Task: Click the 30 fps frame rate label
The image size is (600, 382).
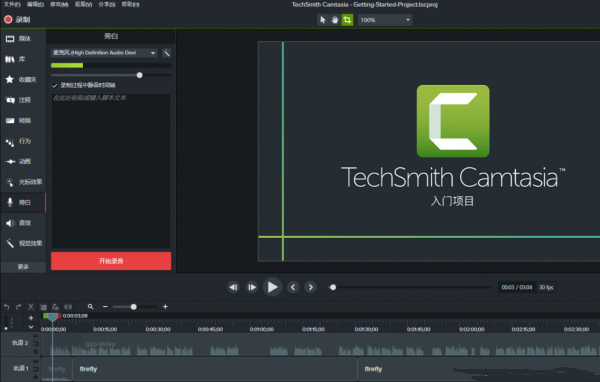Action: (x=546, y=287)
